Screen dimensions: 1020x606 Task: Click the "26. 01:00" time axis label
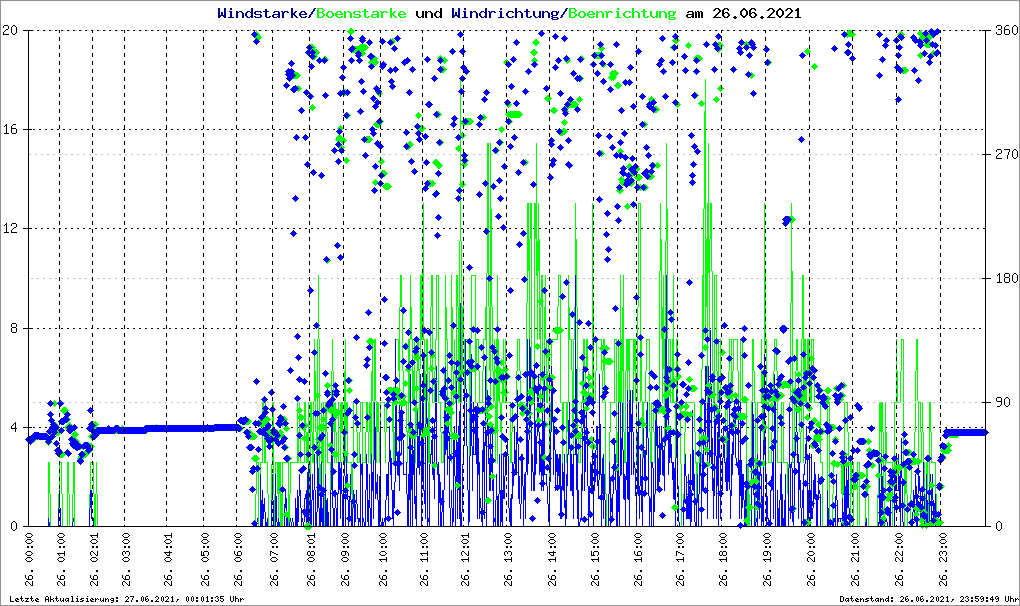(x=61, y=559)
